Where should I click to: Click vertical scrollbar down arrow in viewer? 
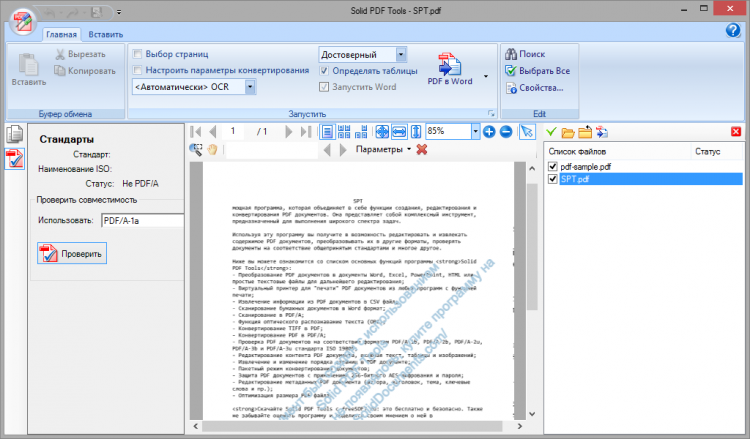coord(532,414)
